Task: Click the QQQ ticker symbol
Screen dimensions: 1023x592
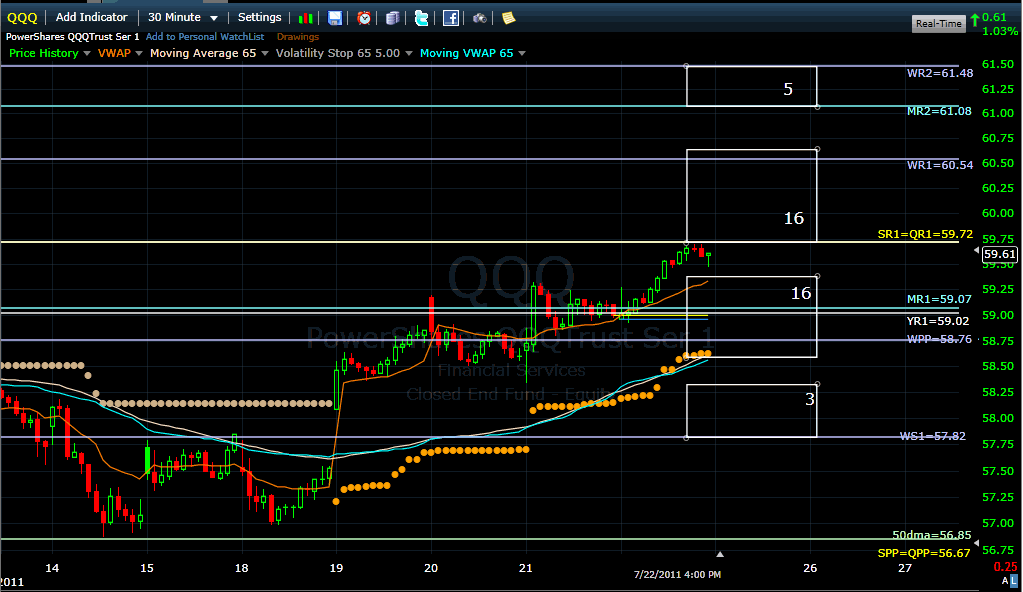Action: [22, 18]
